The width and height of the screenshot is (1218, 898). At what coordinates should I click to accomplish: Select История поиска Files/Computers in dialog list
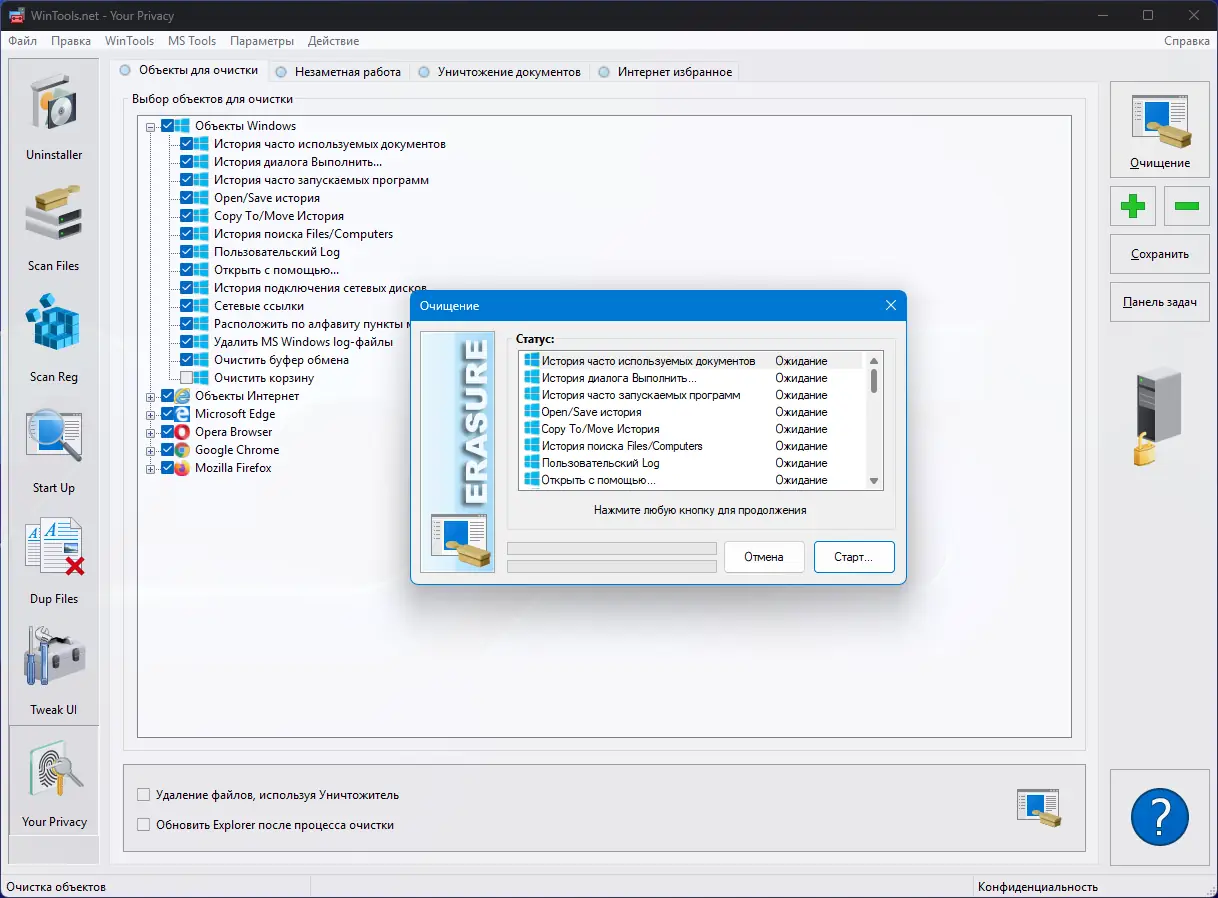tap(692, 446)
